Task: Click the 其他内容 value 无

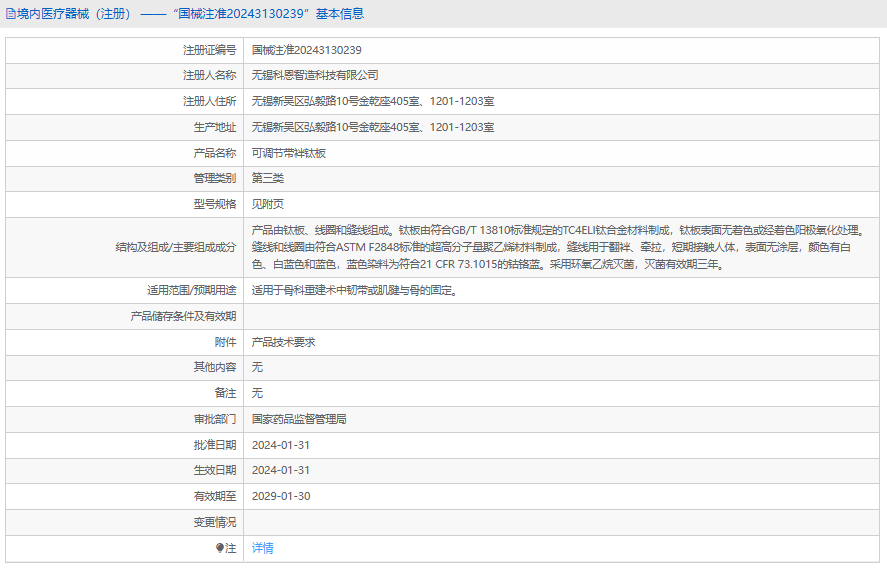Action: pyautogui.click(x=257, y=367)
